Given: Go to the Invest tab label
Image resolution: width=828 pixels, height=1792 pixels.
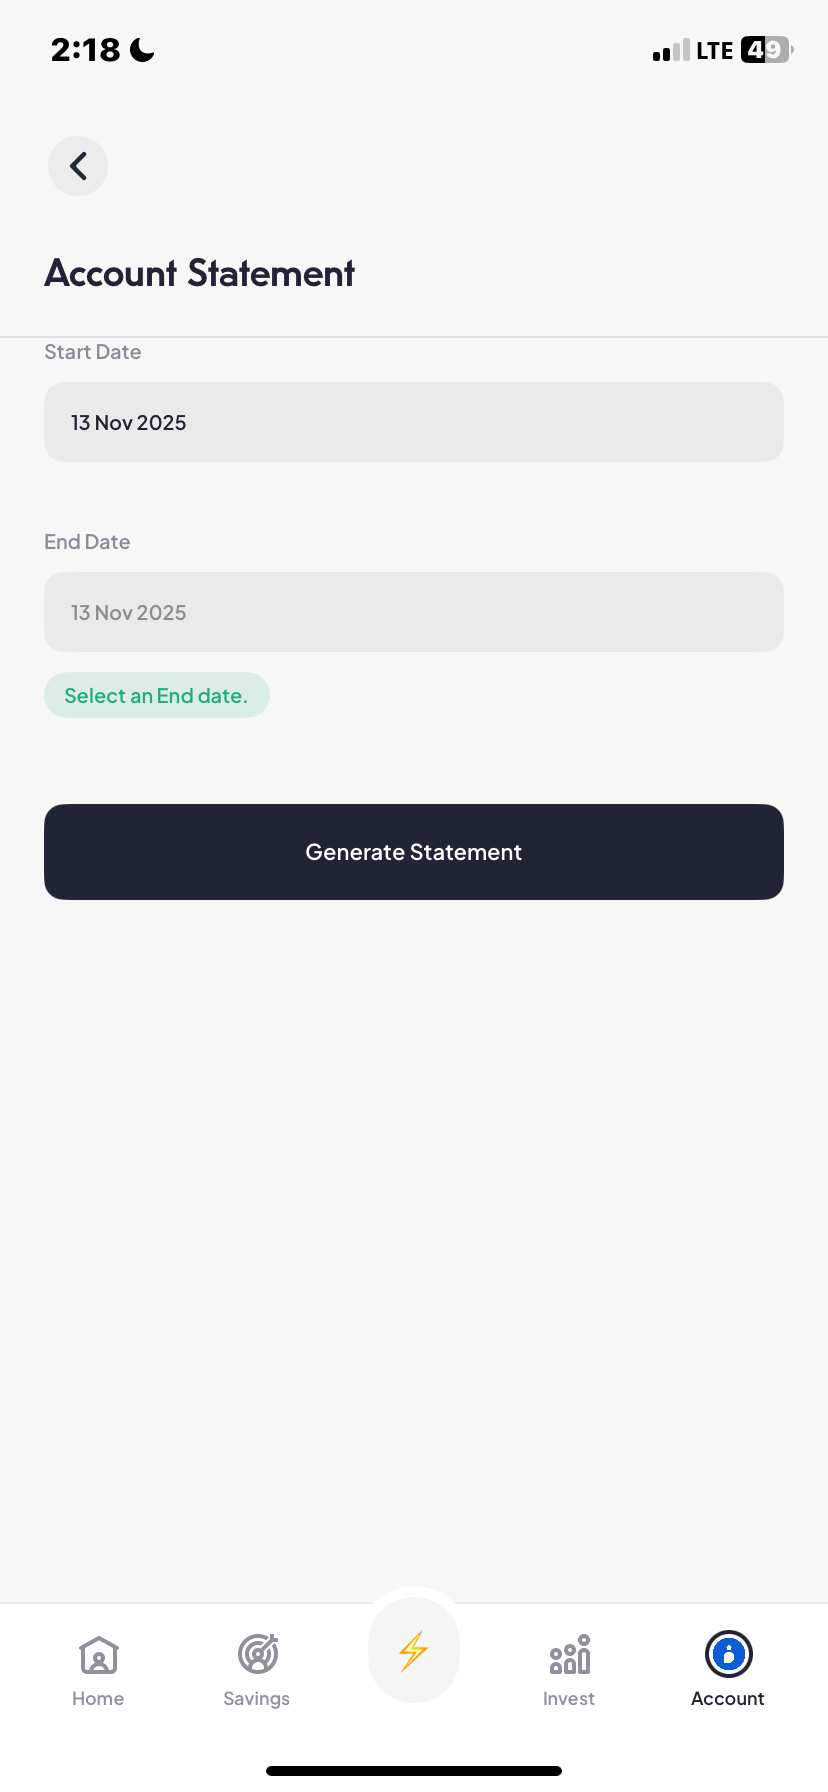Looking at the screenshot, I should coord(569,1699).
